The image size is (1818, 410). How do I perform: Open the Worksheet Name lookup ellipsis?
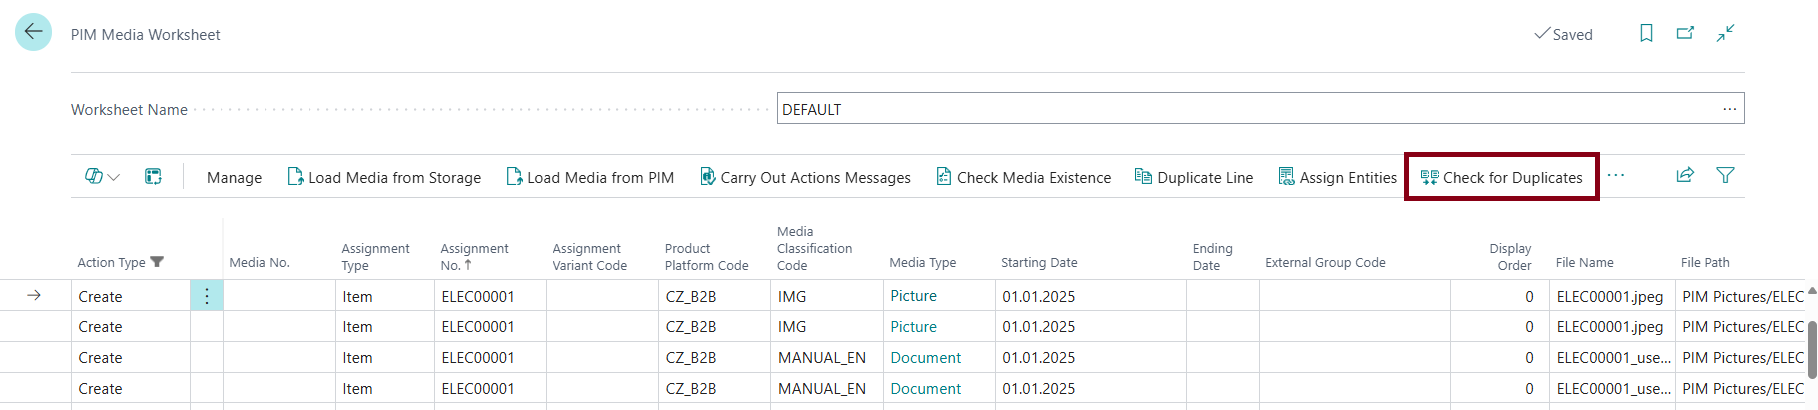click(x=1729, y=109)
